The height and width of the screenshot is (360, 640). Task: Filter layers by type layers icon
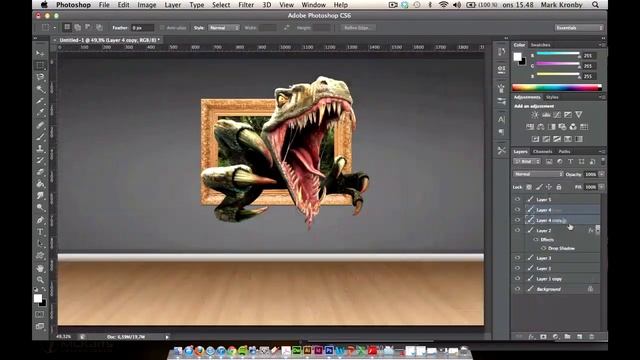(571, 162)
